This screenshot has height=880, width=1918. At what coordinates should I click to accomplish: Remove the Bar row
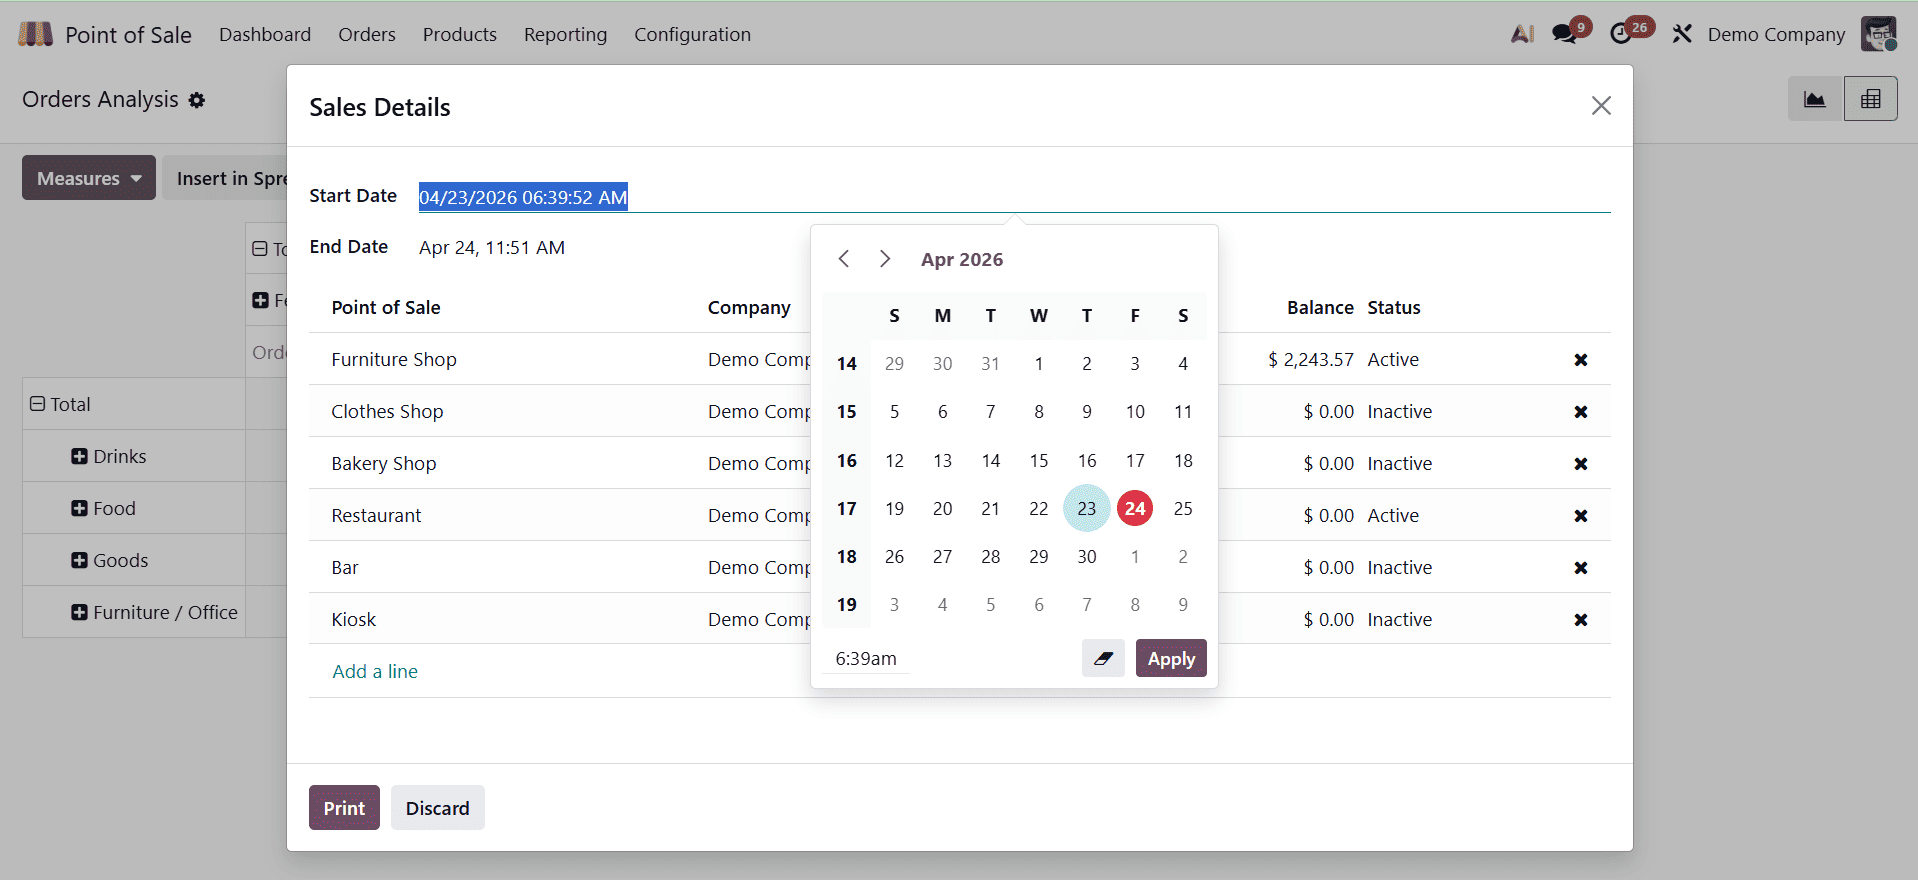click(1581, 568)
